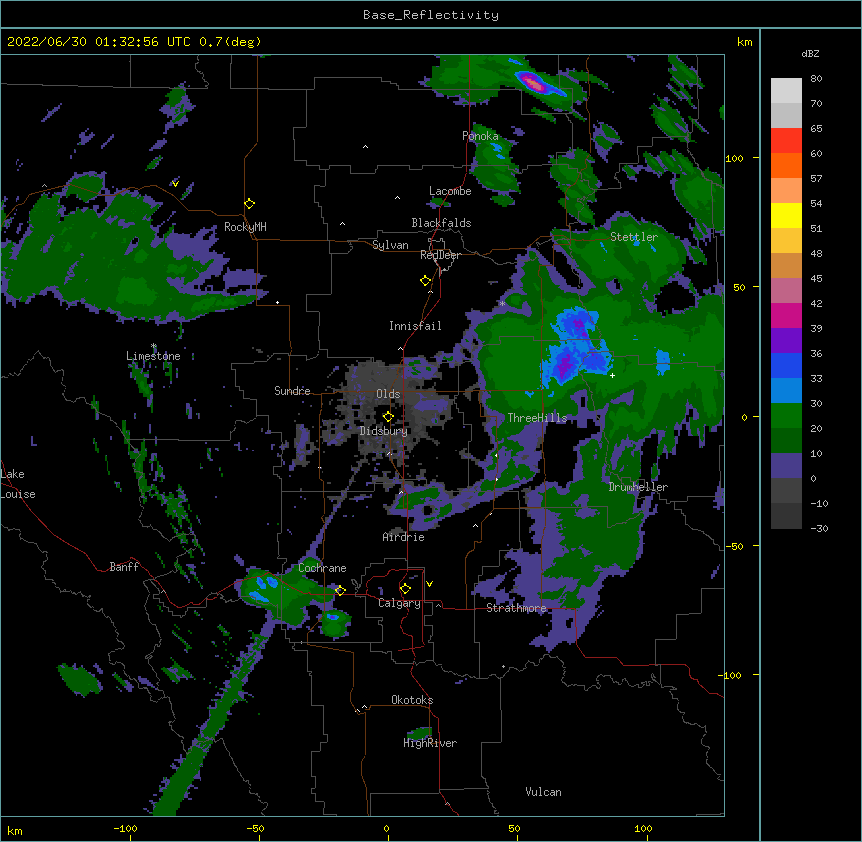This screenshot has width=862, height=842.
Task: Click the yellow V marker northwest of RockyMH
Action: (175, 184)
